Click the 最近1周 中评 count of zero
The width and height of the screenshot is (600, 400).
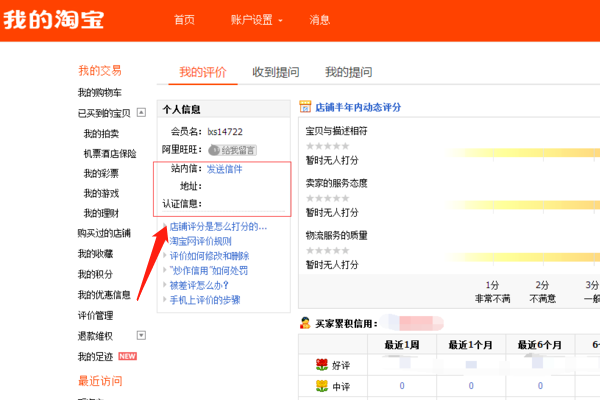click(402, 386)
